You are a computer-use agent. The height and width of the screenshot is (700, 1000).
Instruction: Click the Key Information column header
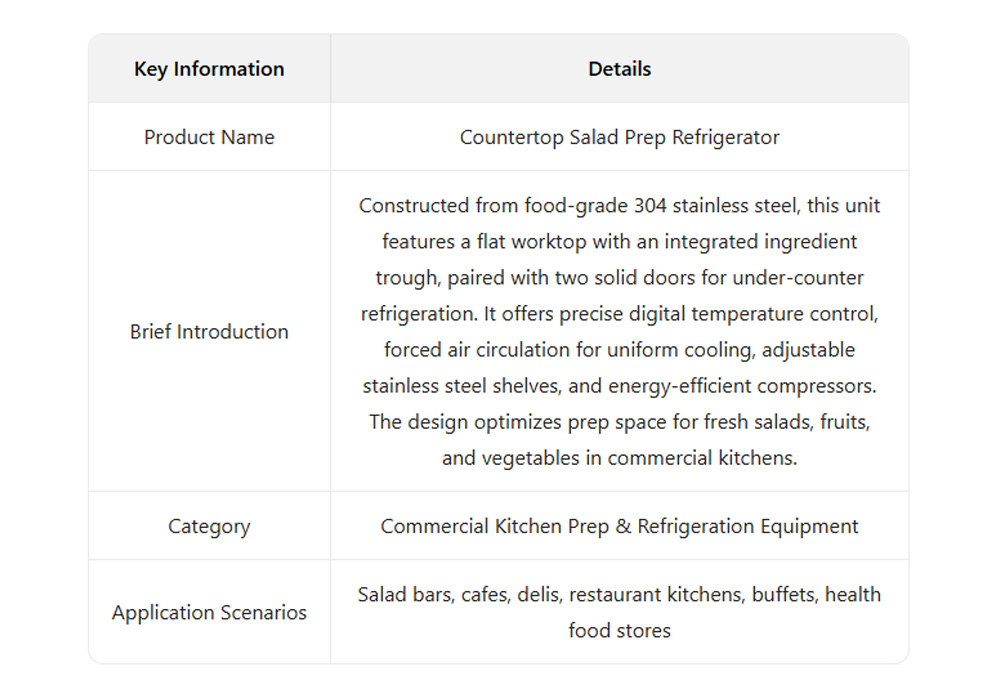209,69
